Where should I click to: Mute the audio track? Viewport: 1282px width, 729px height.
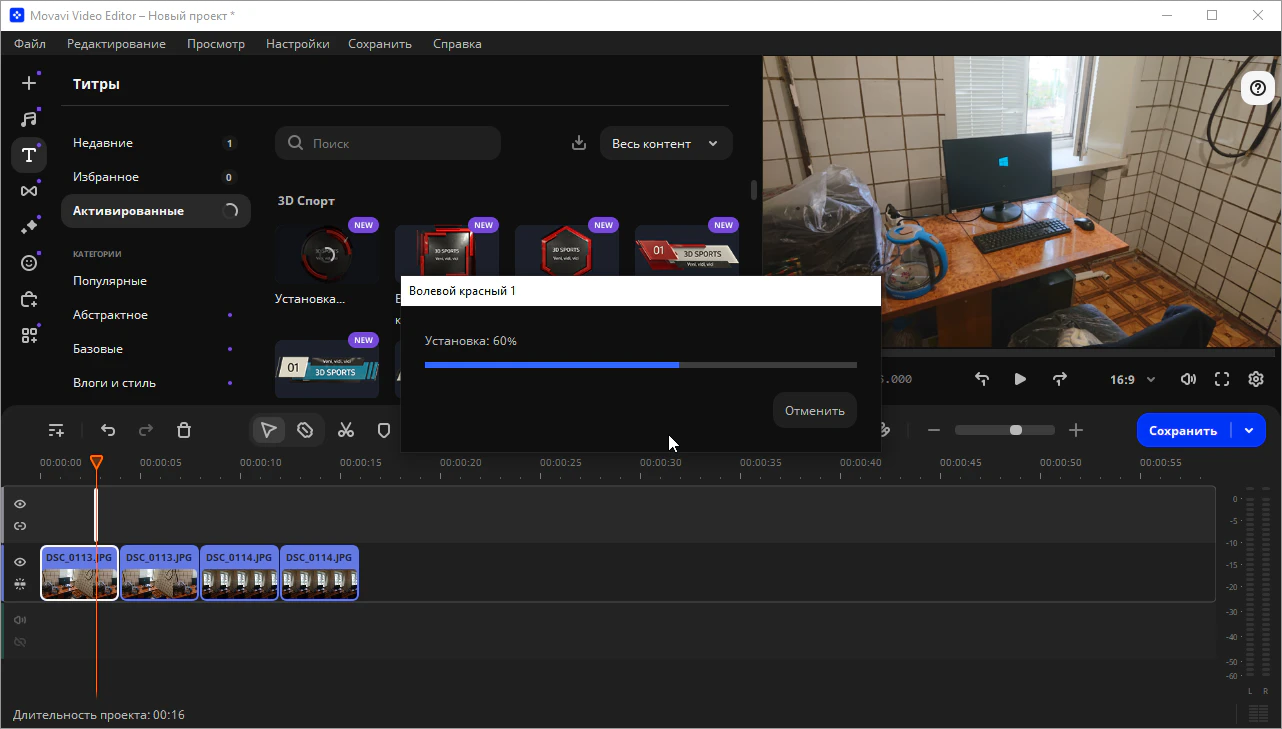tap(20, 620)
